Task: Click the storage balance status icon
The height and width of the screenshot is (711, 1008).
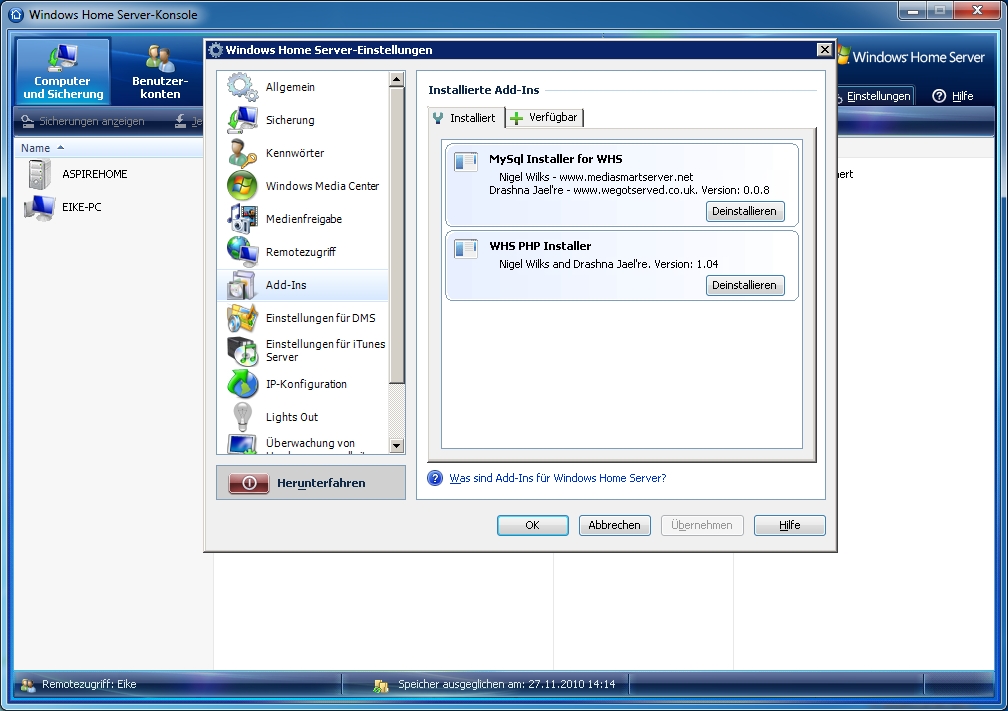Action: point(381,685)
